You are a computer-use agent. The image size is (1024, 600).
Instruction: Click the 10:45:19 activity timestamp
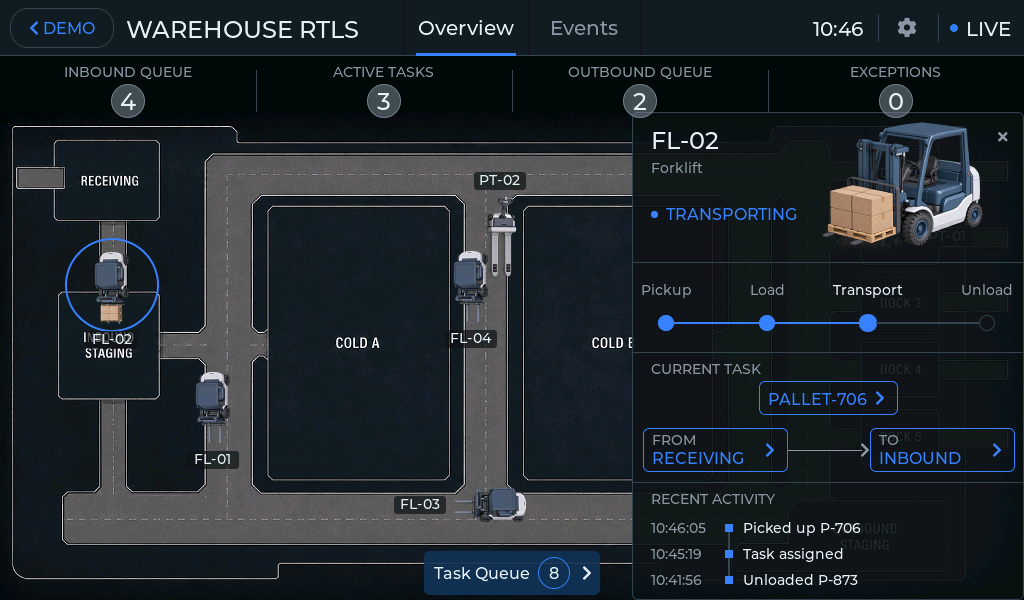676,554
